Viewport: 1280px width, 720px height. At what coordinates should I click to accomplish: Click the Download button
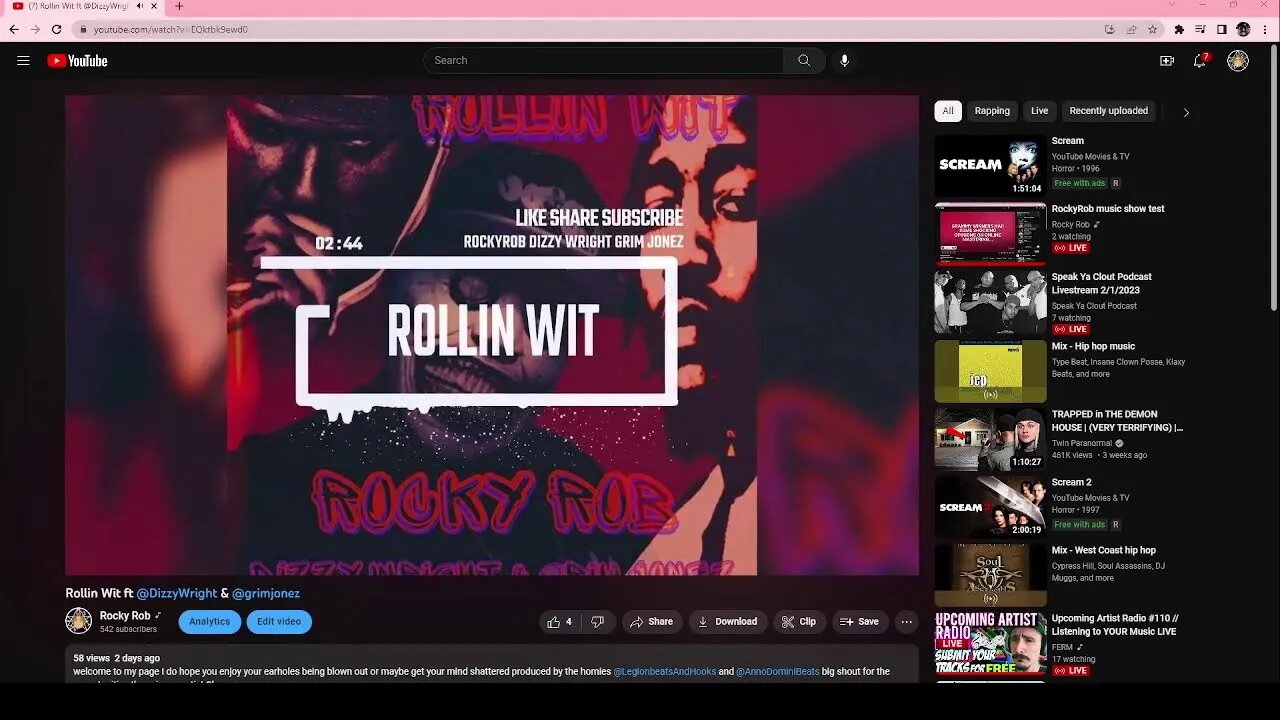[x=728, y=622]
